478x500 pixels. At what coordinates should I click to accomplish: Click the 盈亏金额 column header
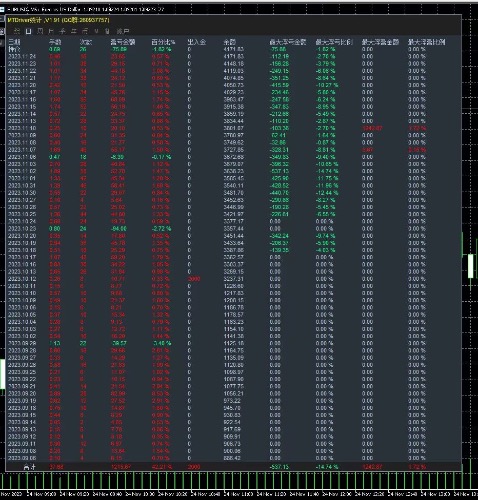click(123, 42)
